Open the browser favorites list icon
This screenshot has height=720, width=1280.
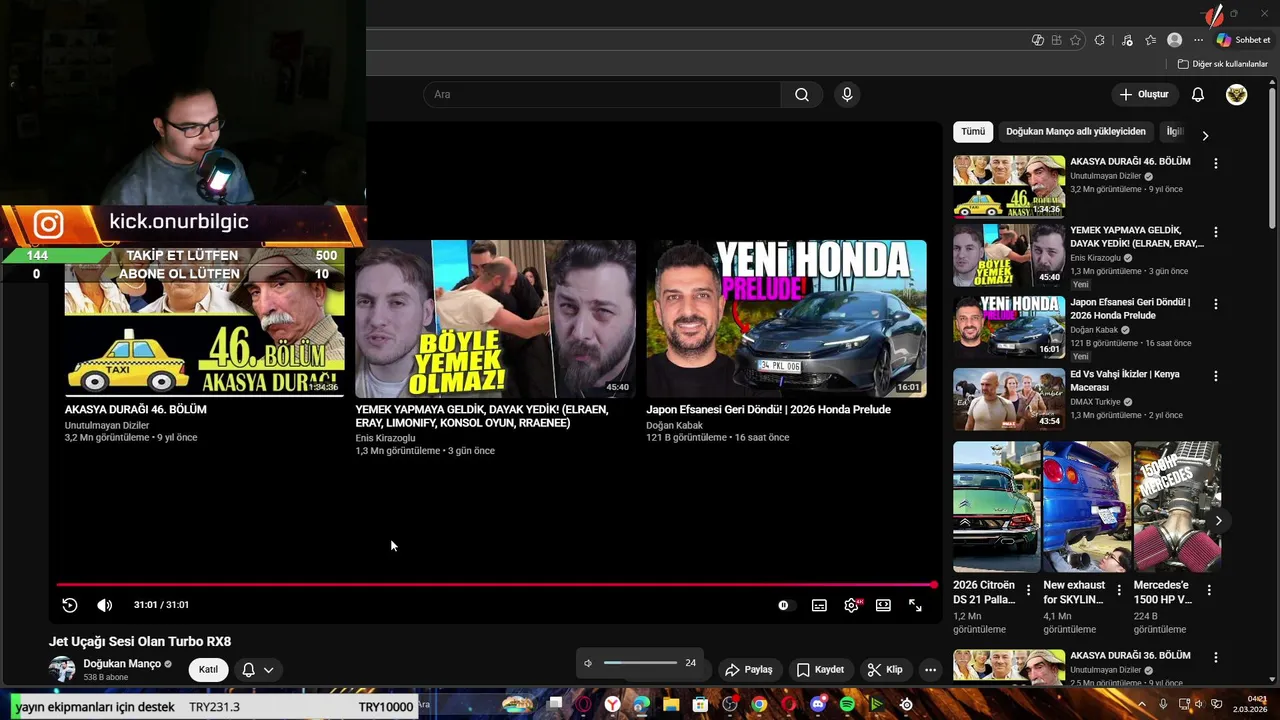[1151, 40]
